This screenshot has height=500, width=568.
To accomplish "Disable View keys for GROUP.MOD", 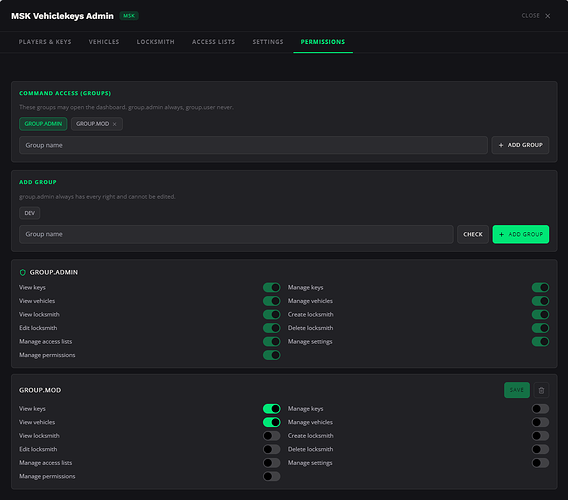I will tap(272, 409).
